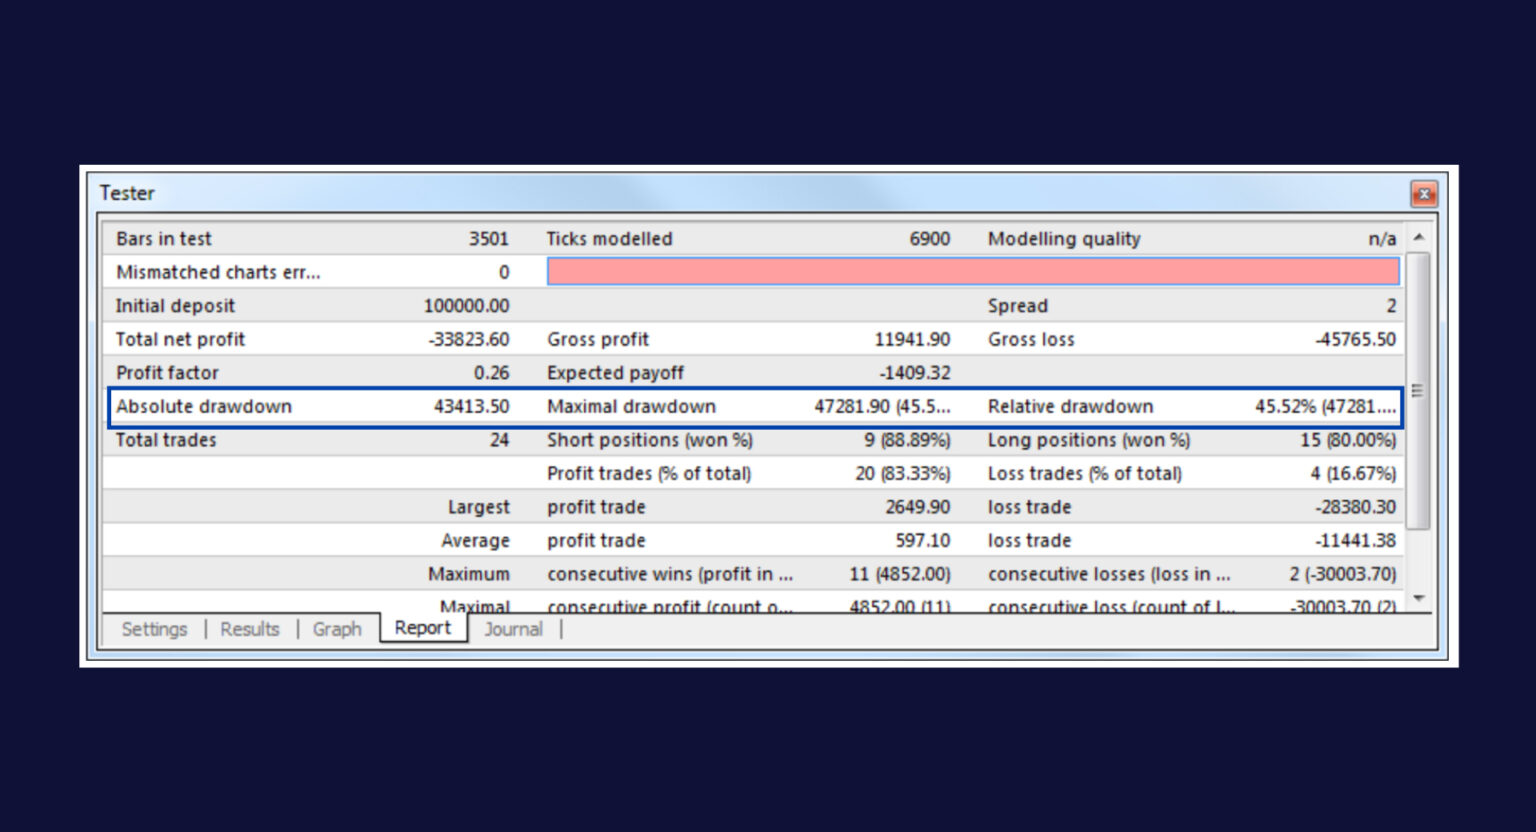Click 'consecutive wins (profit in ...' label
Image resolution: width=1536 pixels, height=832 pixels.
(x=670, y=574)
